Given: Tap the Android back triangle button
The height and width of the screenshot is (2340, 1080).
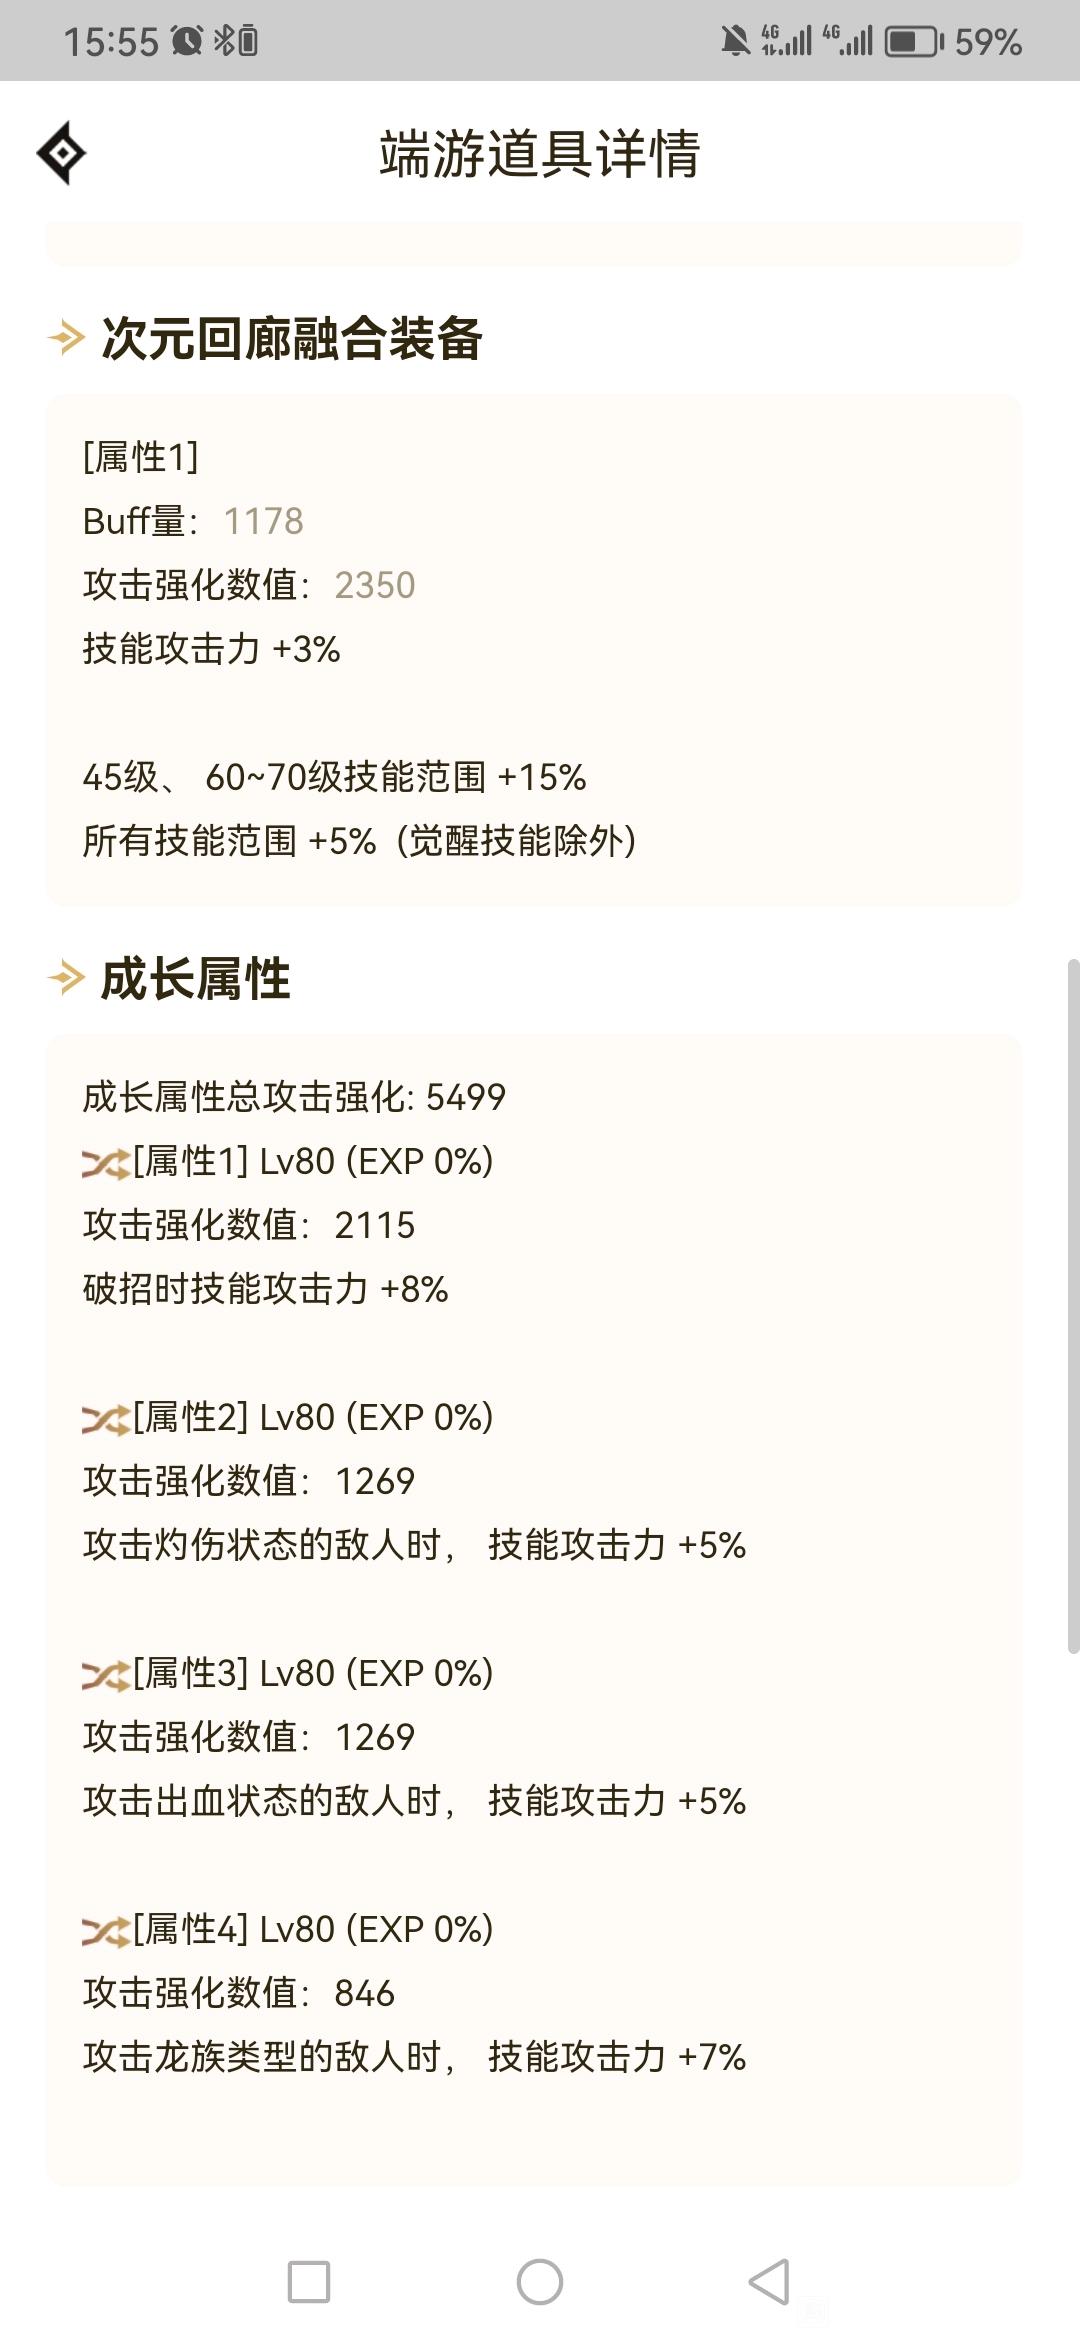Looking at the screenshot, I should 769,2282.
